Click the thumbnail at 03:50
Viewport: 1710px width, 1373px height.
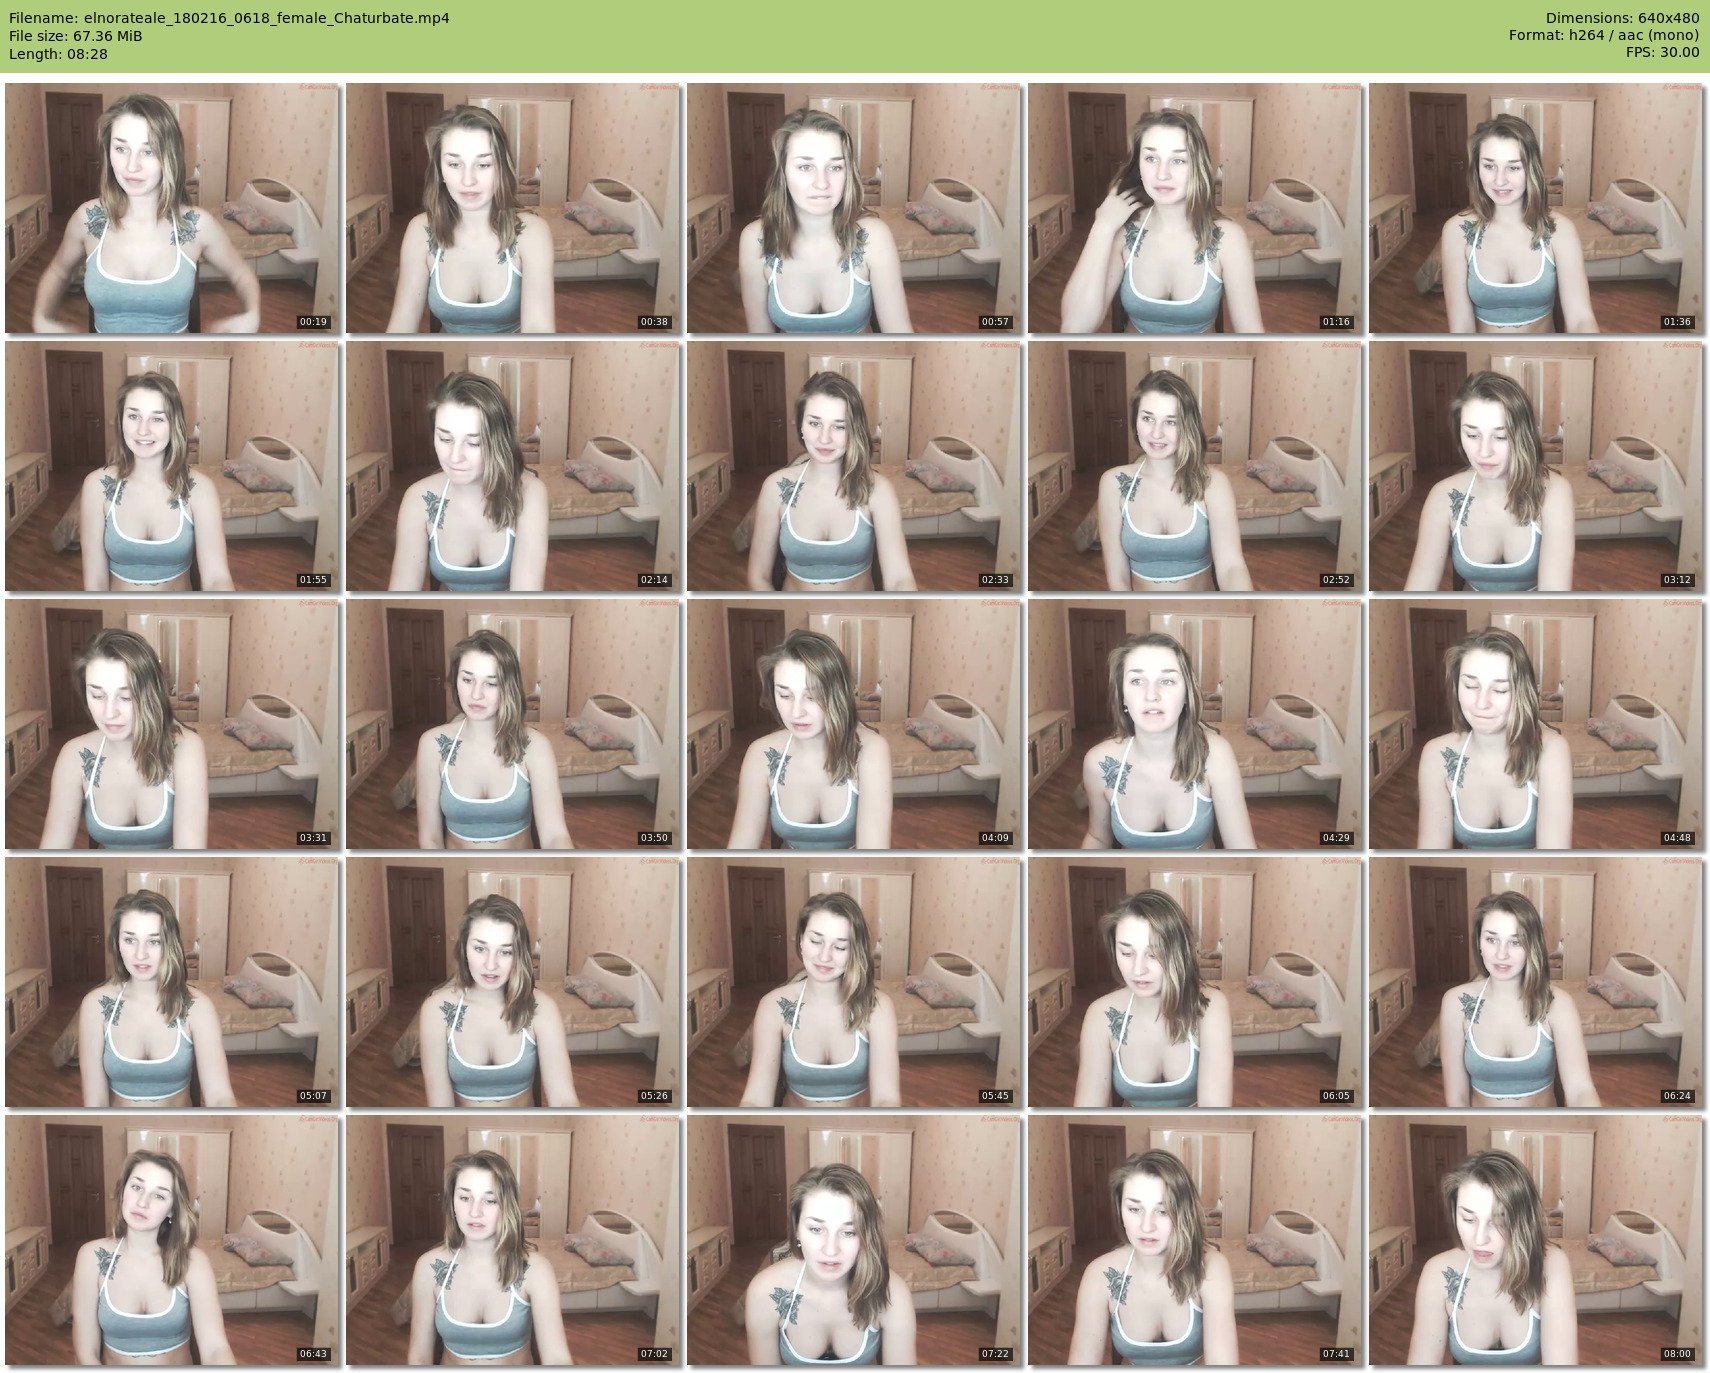point(513,724)
